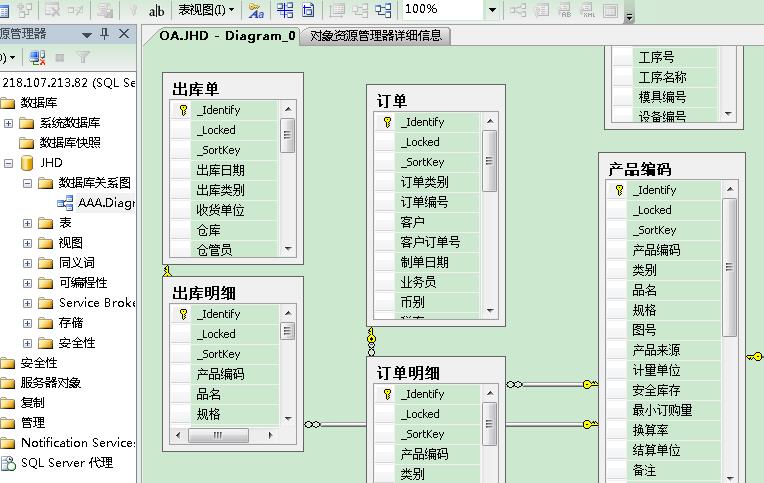Viewport: 764px width, 483px height.
Task: Click 出库明细 horizontal scrollbar thumb
Action: coord(218,435)
